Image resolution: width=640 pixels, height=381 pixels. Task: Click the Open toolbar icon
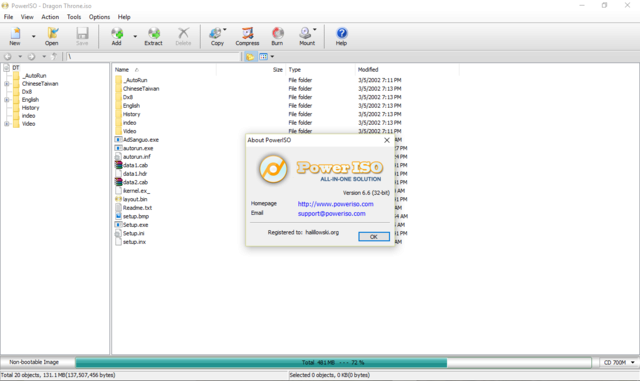click(x=52, y=36)
